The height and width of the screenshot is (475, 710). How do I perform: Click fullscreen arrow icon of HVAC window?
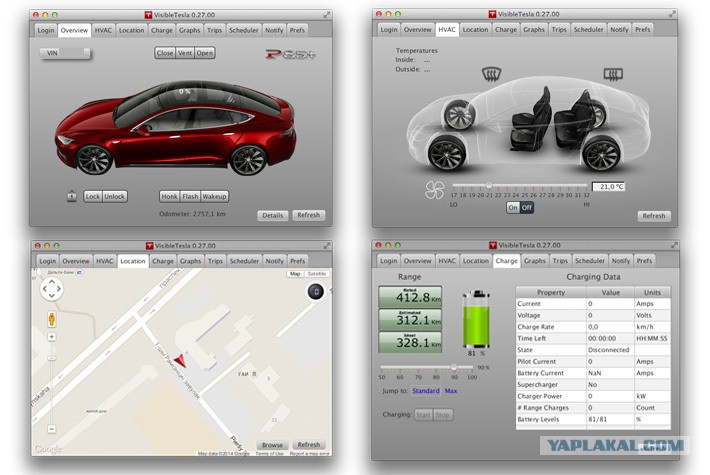click(x=672, y=14)
